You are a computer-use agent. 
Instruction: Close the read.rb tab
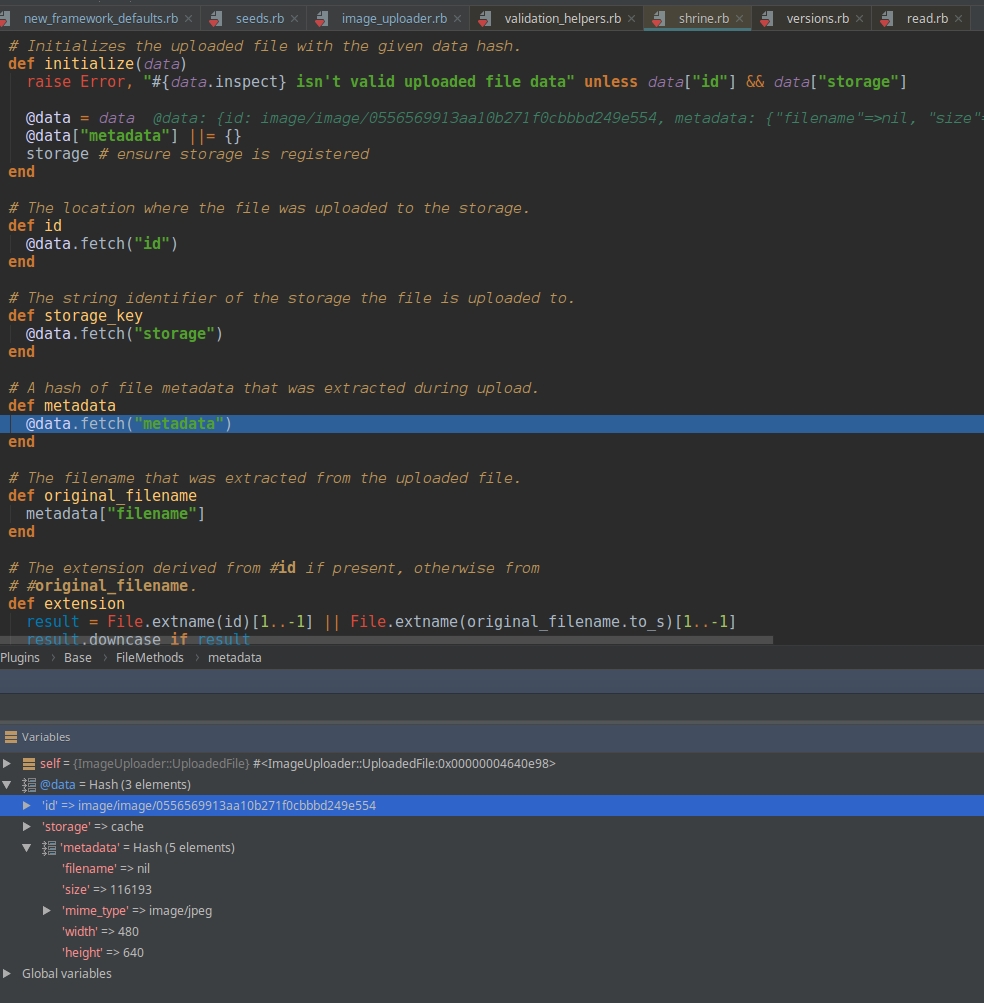point(958,19)
